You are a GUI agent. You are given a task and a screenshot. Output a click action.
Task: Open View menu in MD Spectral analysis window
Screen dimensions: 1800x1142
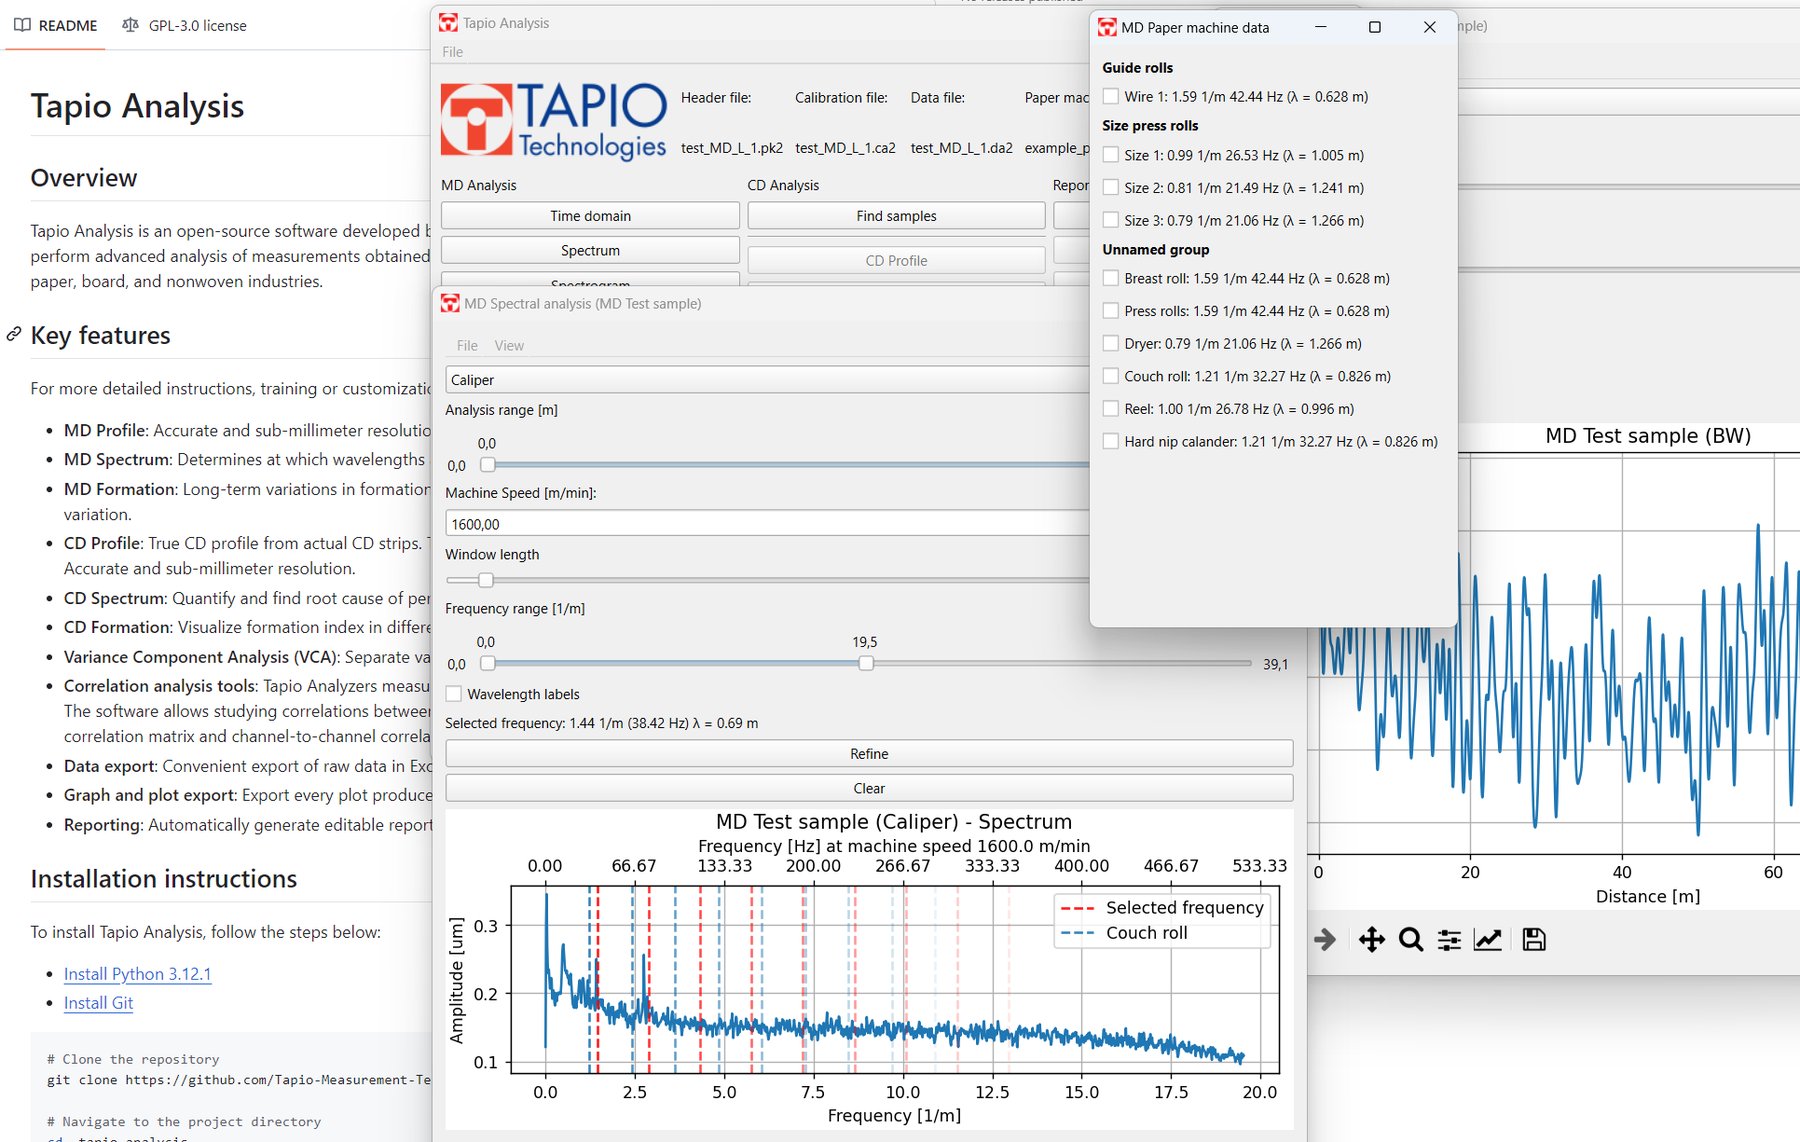[x=509, y=345]
